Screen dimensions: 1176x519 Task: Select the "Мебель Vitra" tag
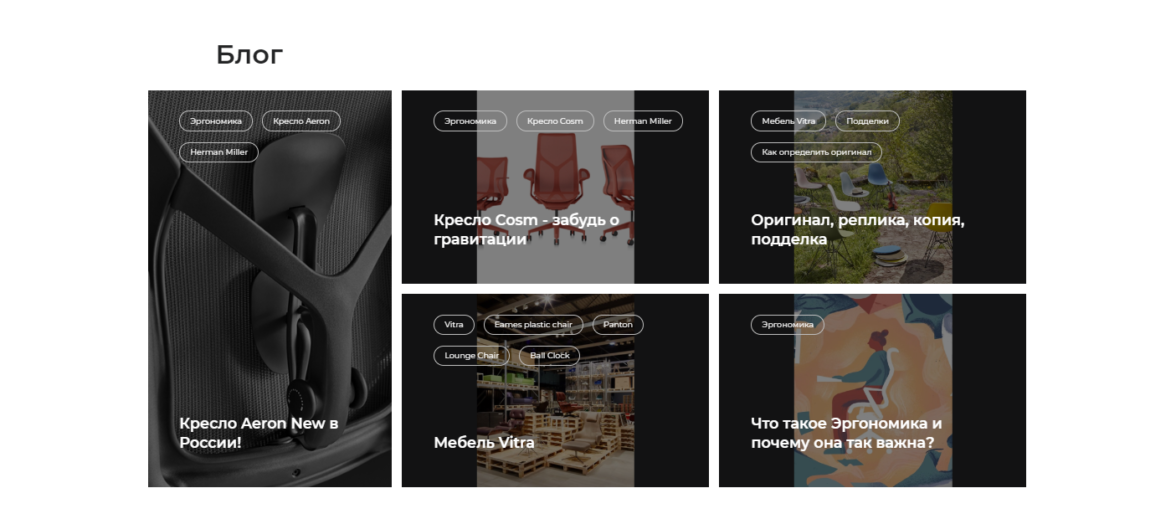(788, 121)
